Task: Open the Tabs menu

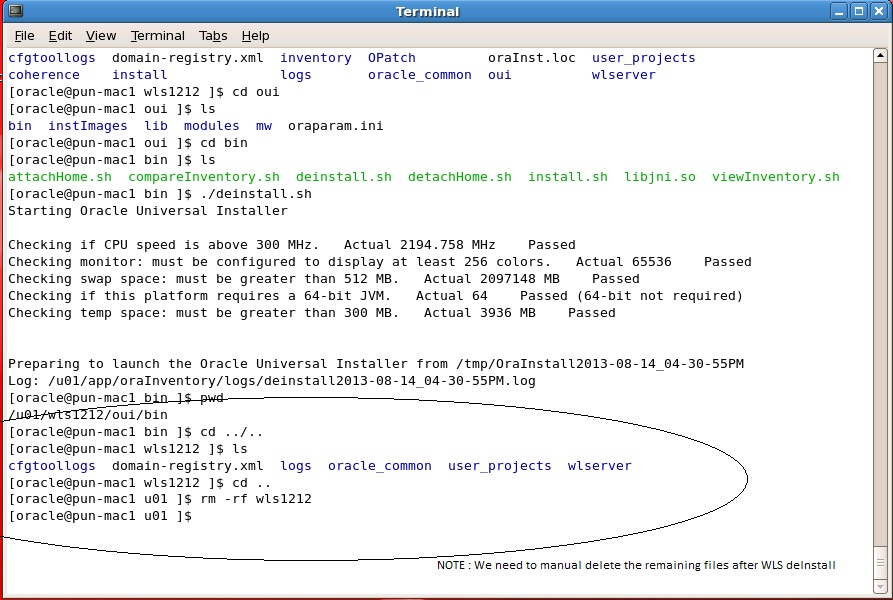Action: 213,36
